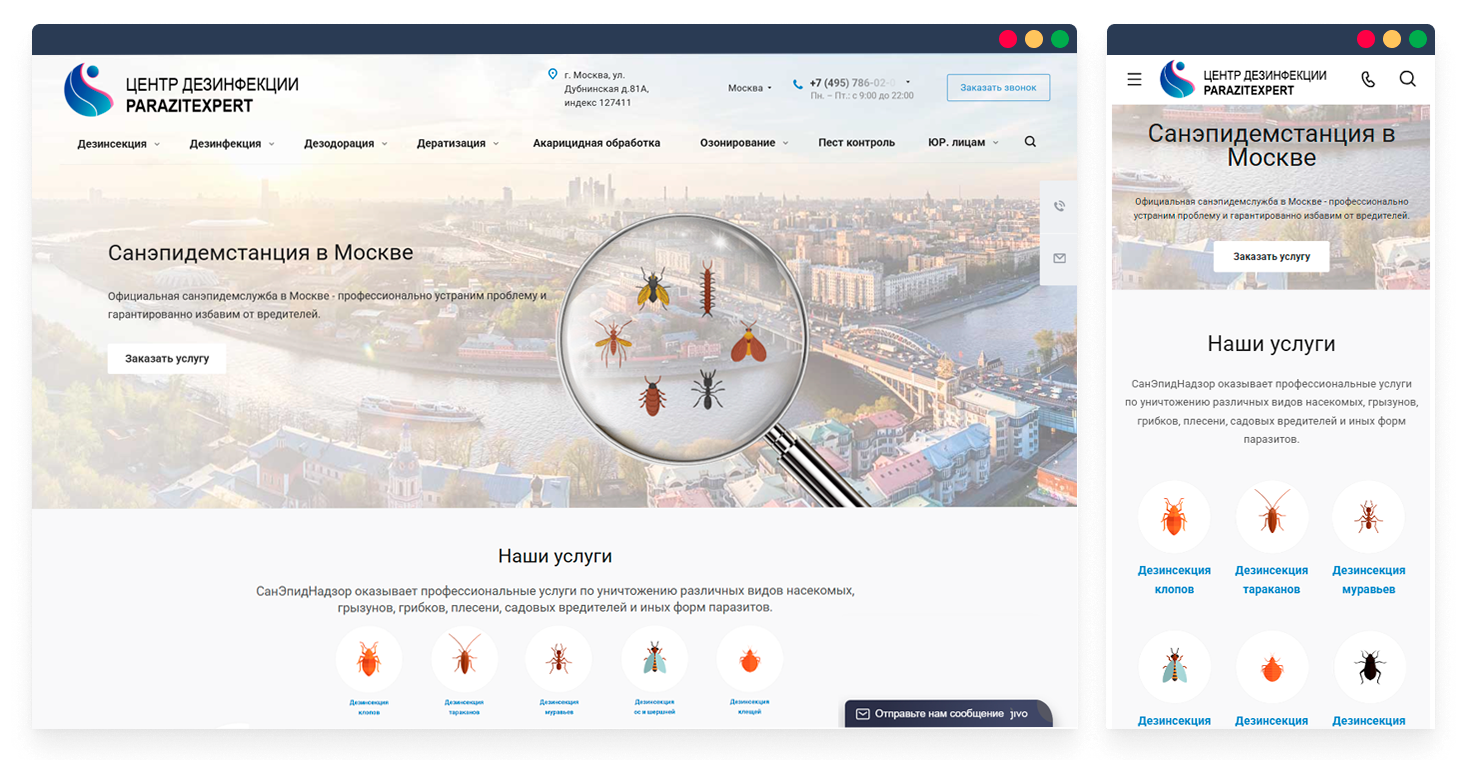Click the Заказать звонок button

pos(998,88)
